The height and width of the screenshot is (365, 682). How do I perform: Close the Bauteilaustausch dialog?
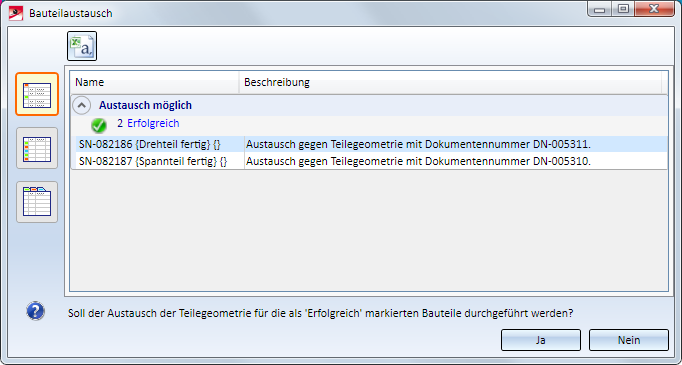[x=654, y=9]
